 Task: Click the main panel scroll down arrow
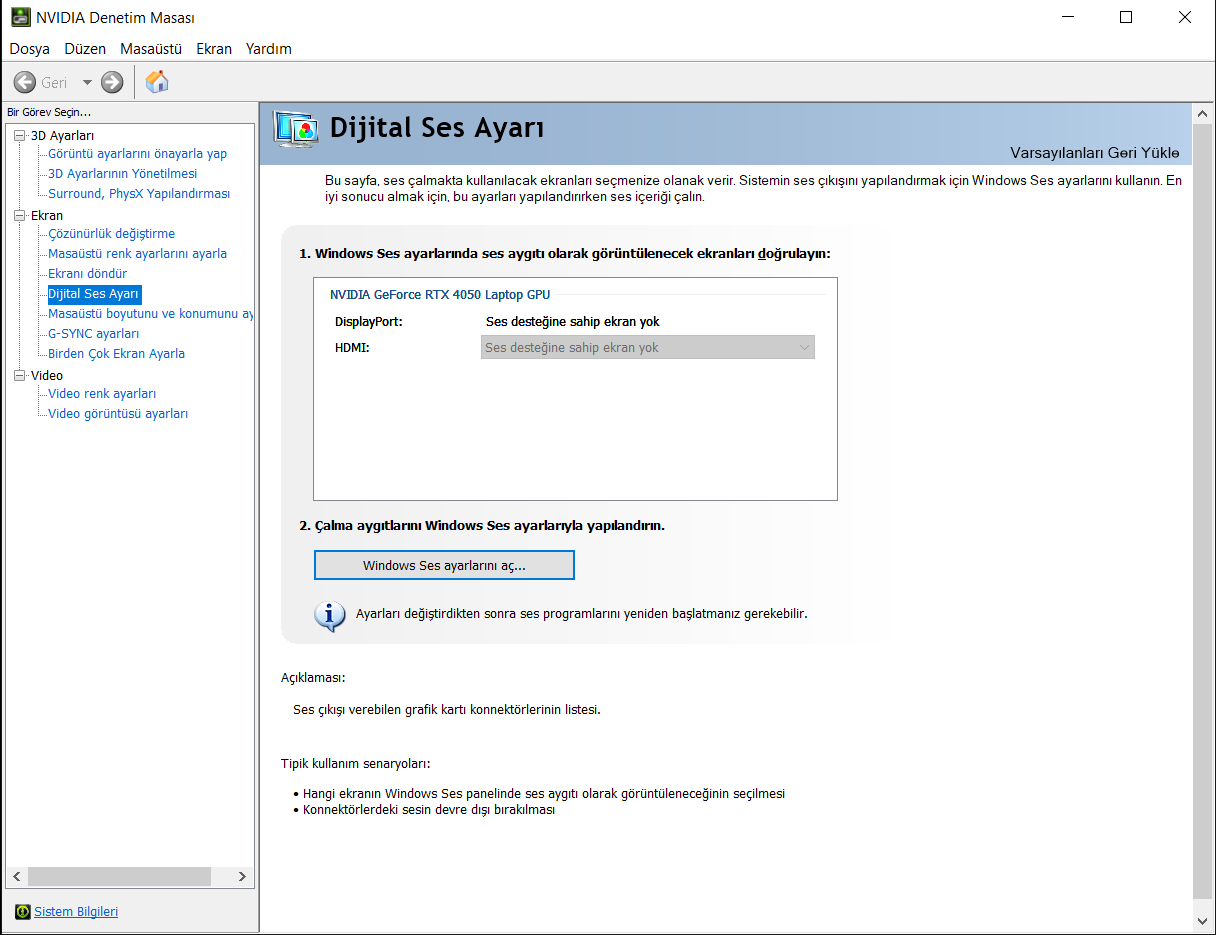pyautogui.click(x=1202, y=920)
